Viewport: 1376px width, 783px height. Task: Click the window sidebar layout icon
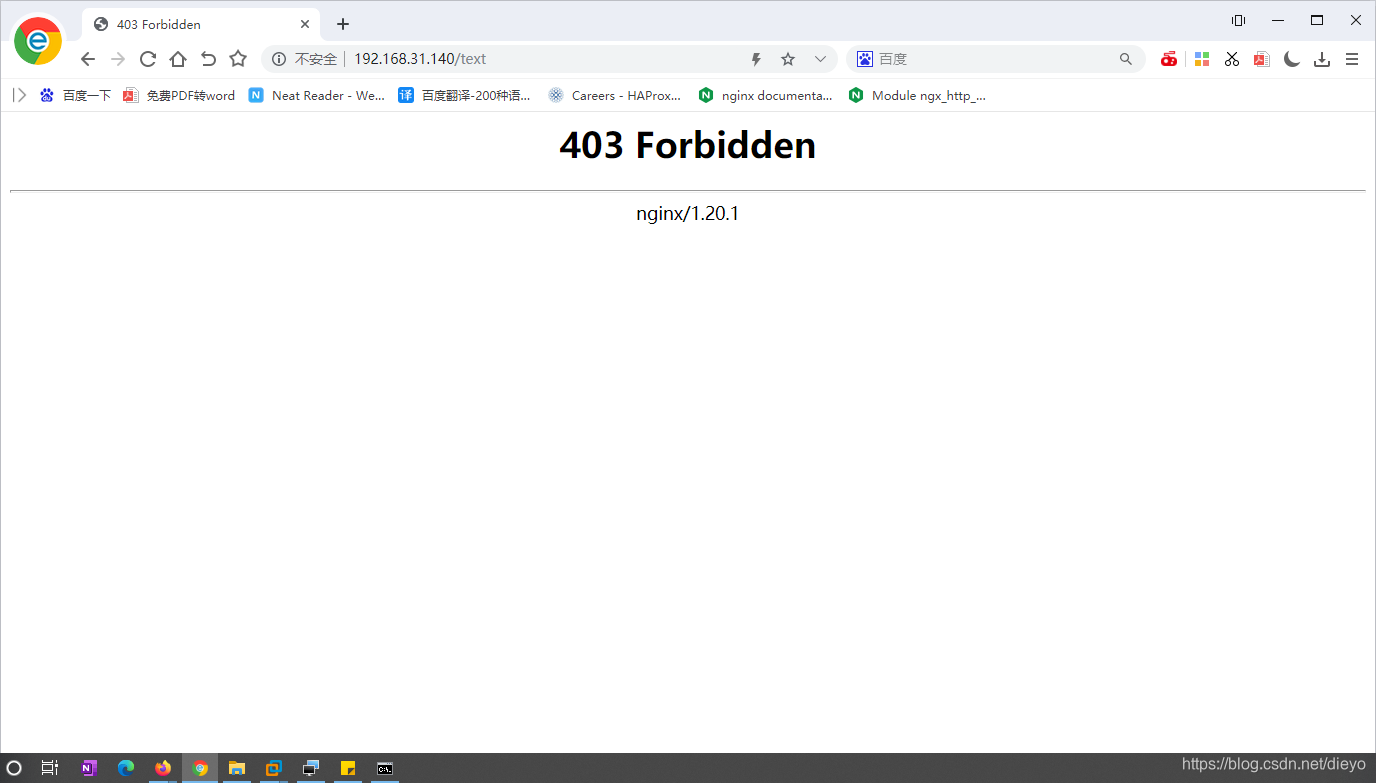pos(1238,20)
